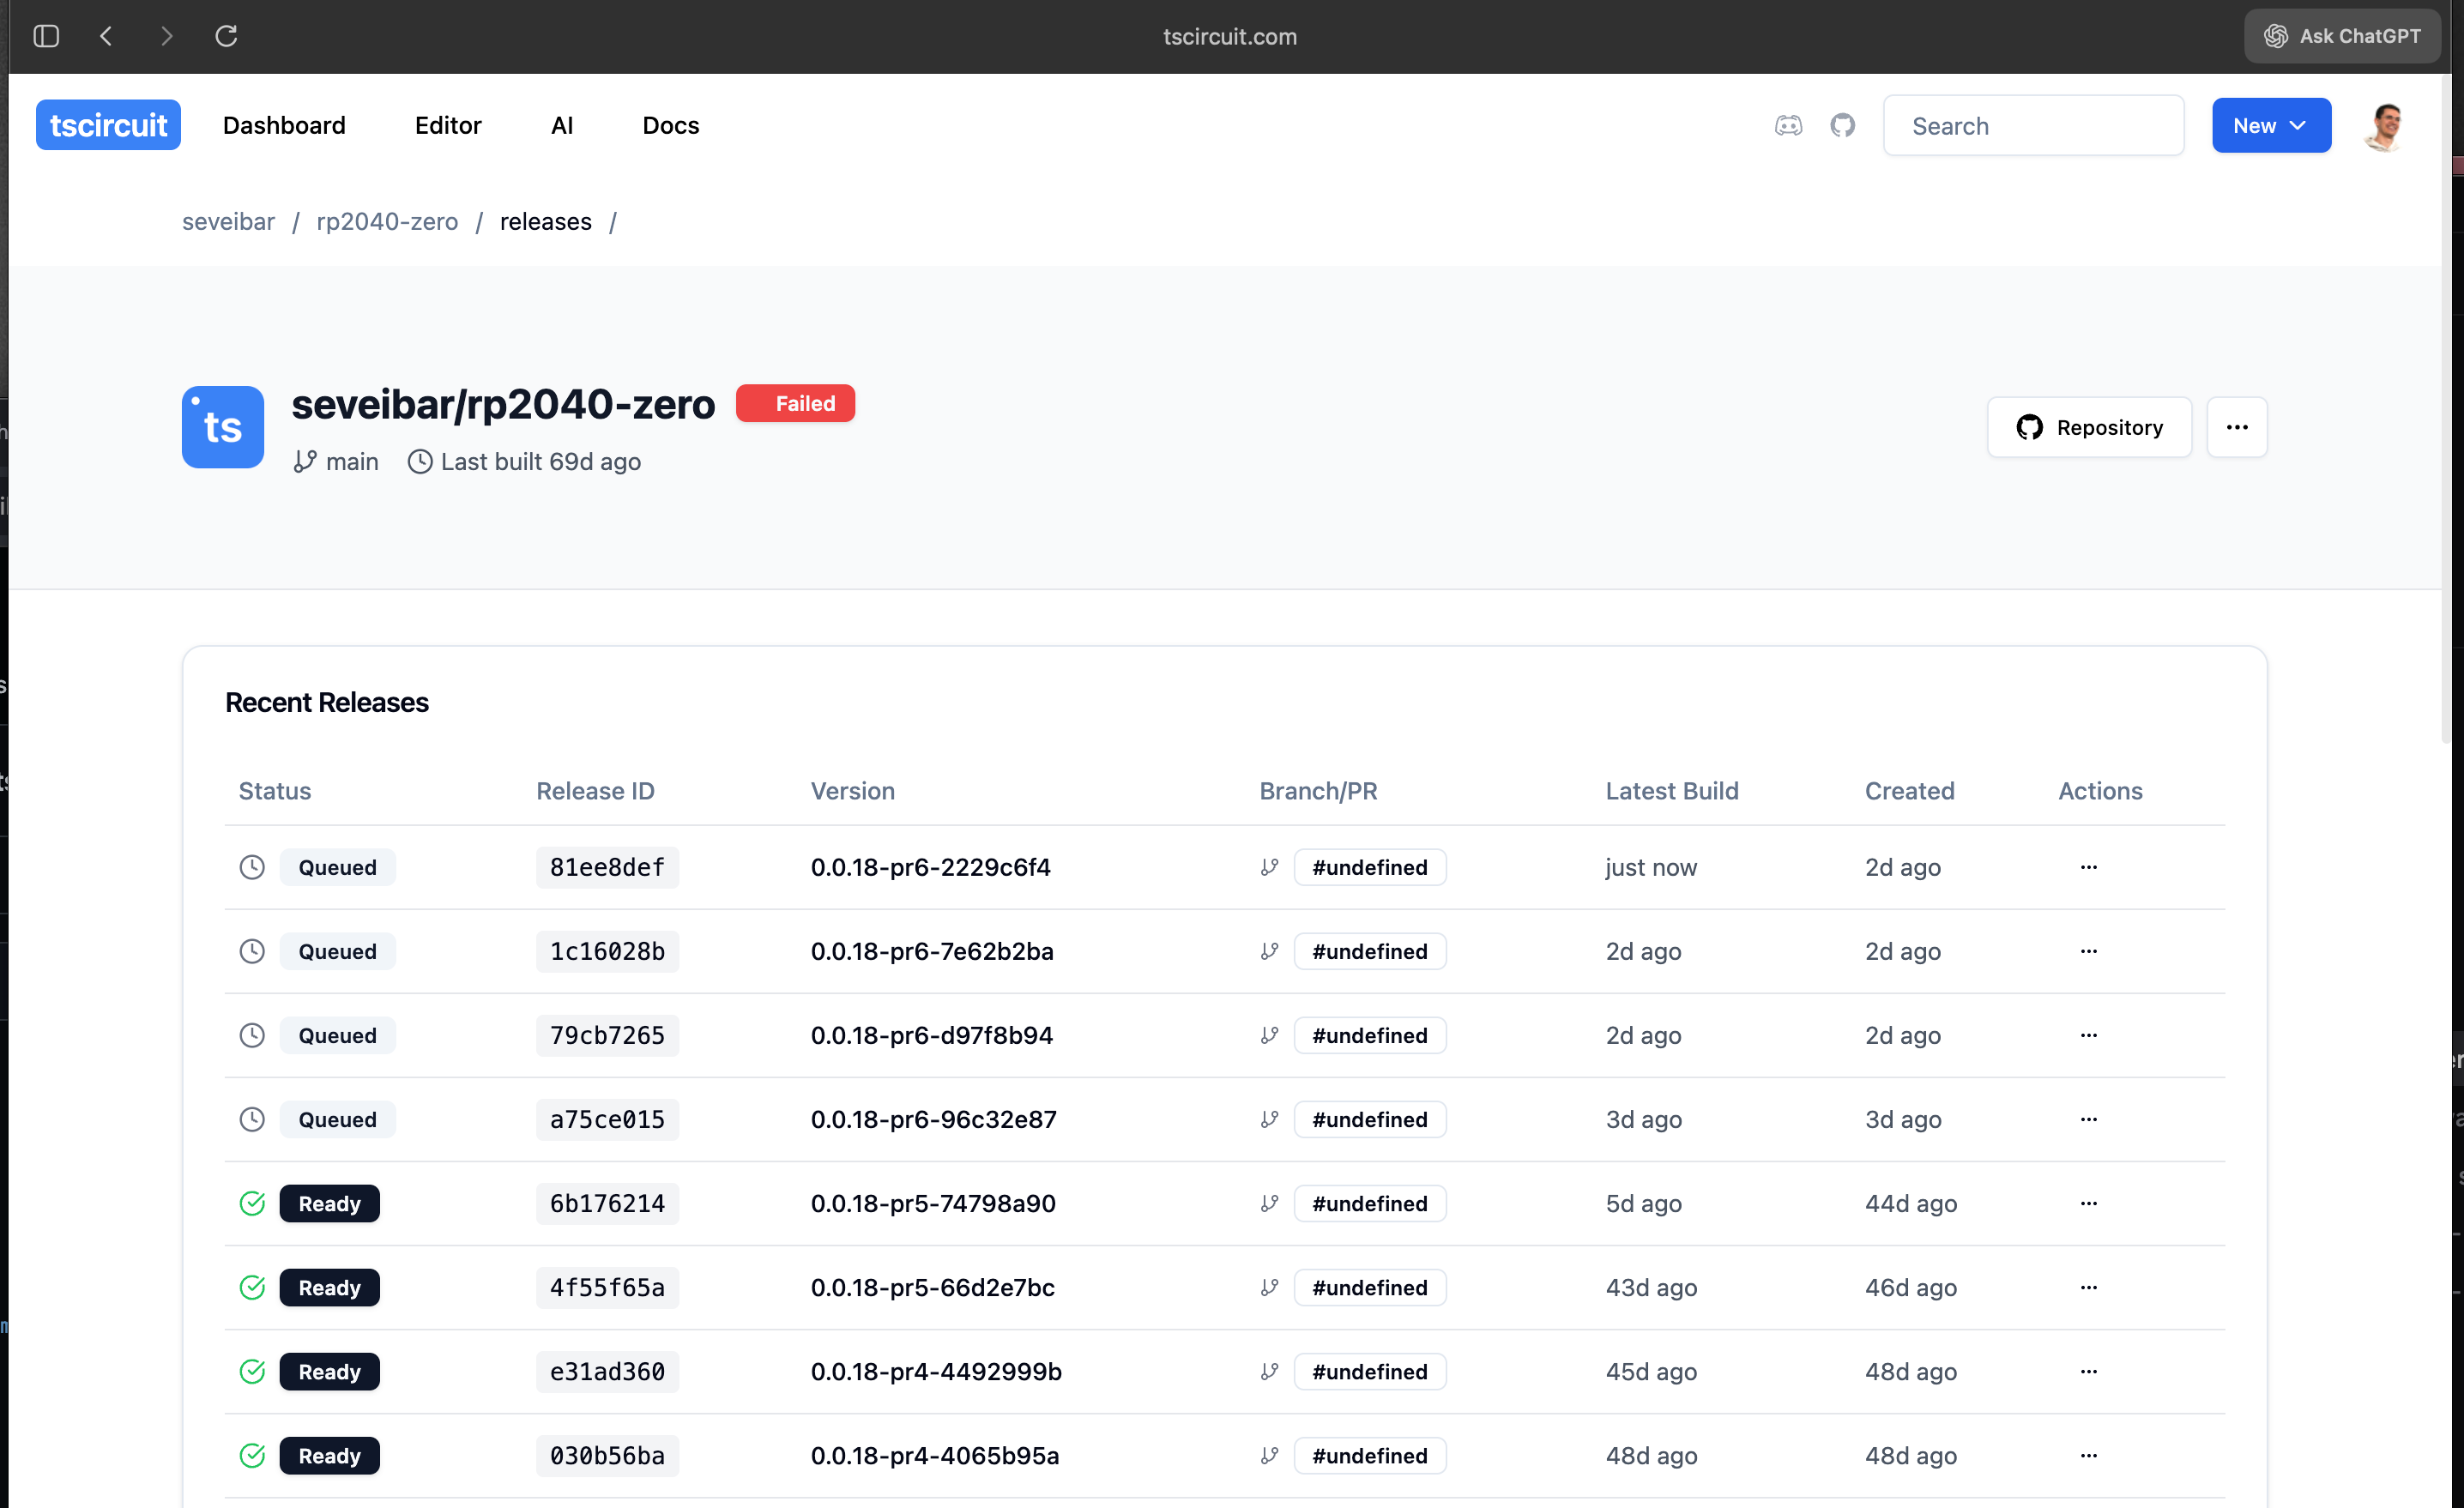
Task: Open the Docs nav item
Action: (670, 125)
